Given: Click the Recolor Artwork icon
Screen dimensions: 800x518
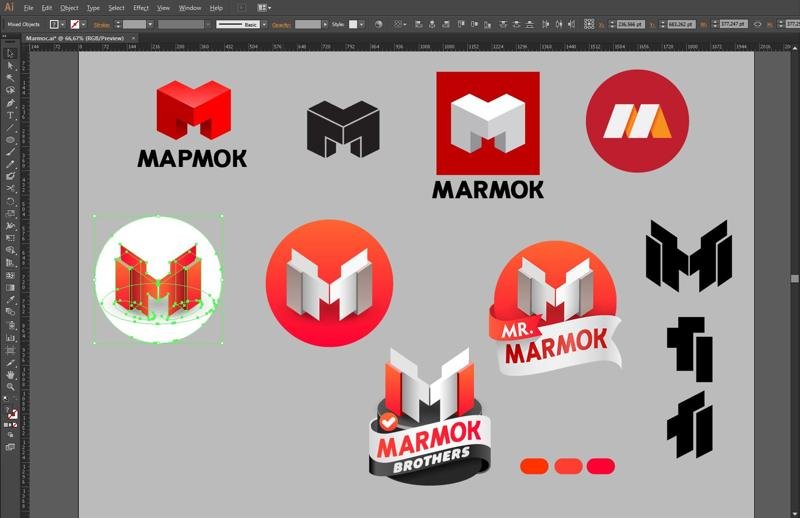Looking at the screenshot, I should point(379,24).
